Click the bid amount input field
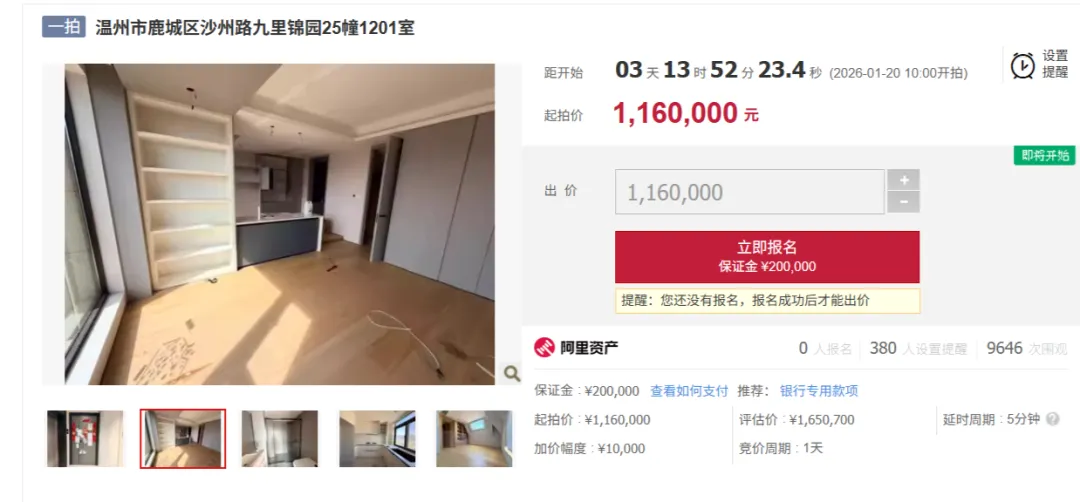This screenshot has width=1080, height=502. [x=749, y=191]
